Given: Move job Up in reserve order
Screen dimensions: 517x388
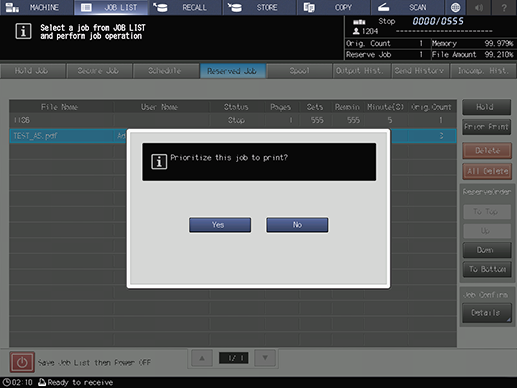Looking at the screenshot, I should [x=487, y=231].
